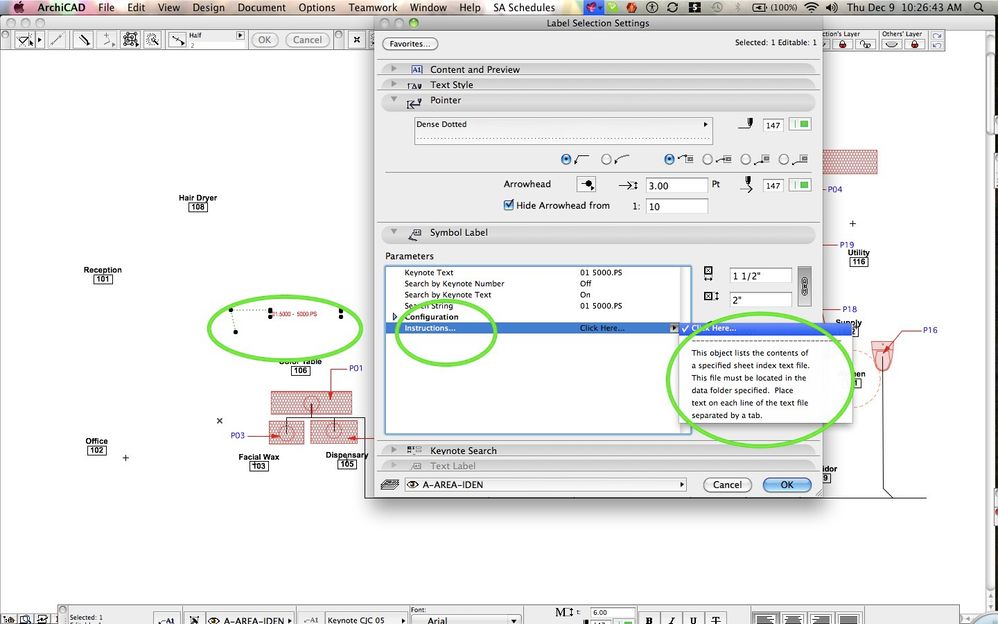Click the thick diagonal pen tool icon
Viewport: 998px width, 624px height.
coord(84,40)
